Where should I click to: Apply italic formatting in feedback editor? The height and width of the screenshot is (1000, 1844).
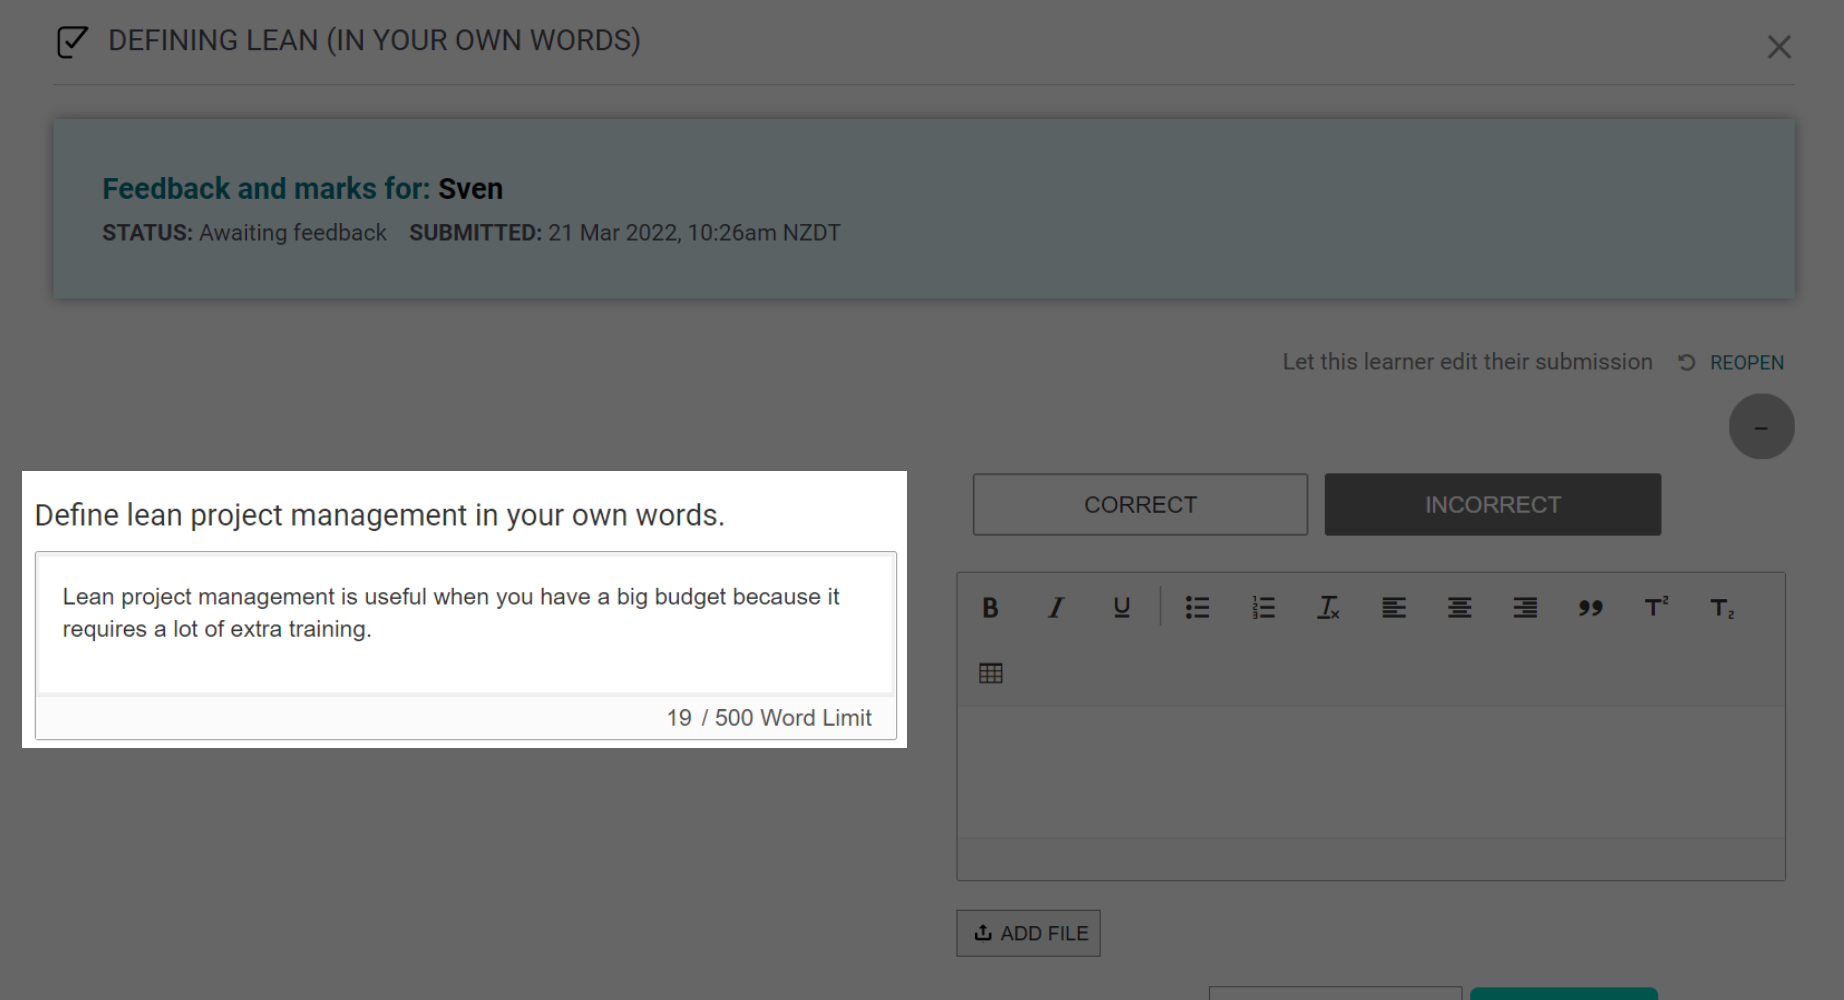point(1055,608)
